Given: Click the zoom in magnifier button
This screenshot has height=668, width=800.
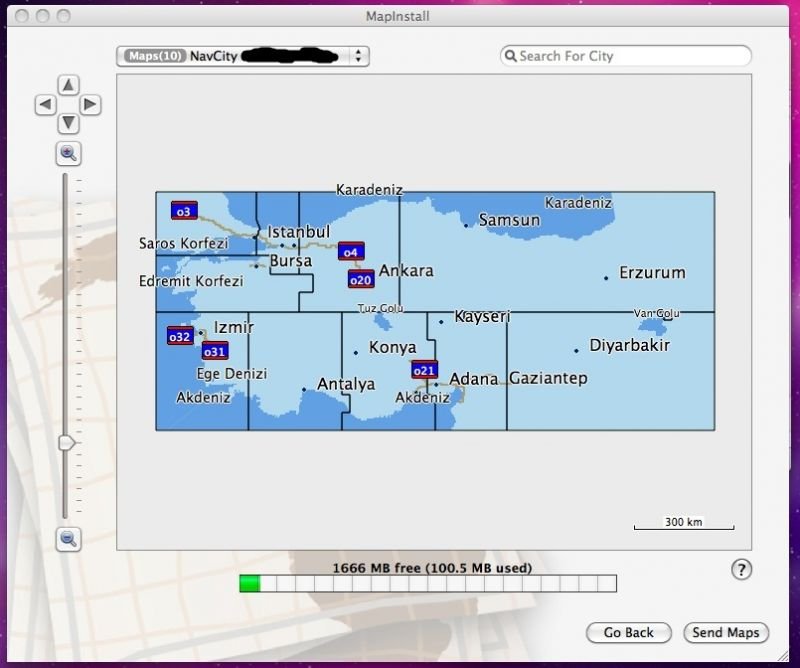Looking at the screenshot, I should click(68, 153).
